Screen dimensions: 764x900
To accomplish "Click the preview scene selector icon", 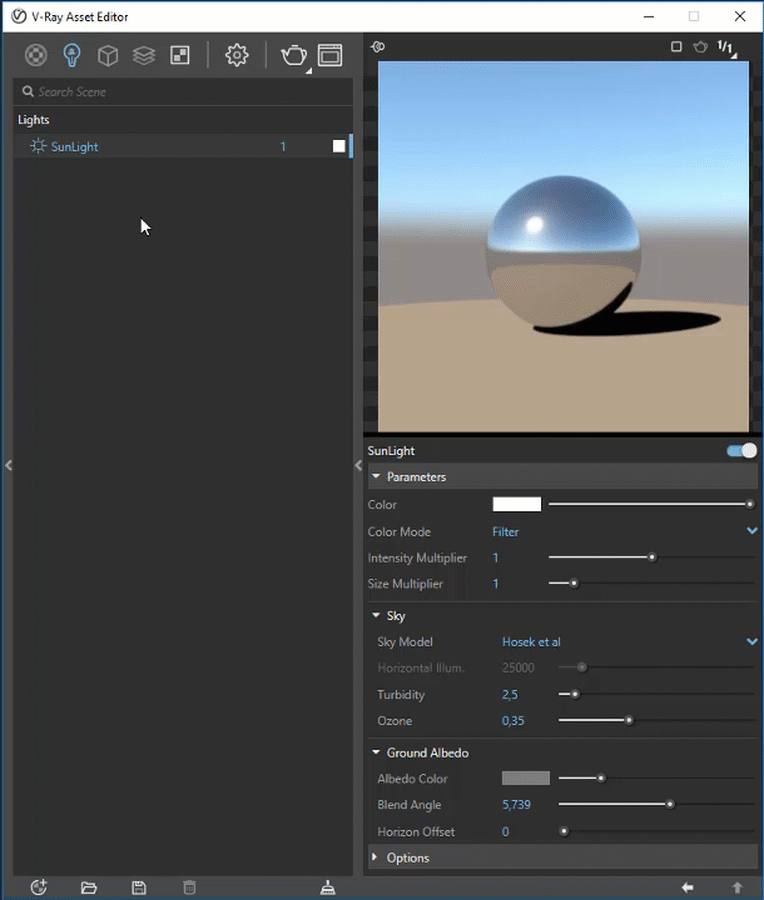I will coord(378,46).
